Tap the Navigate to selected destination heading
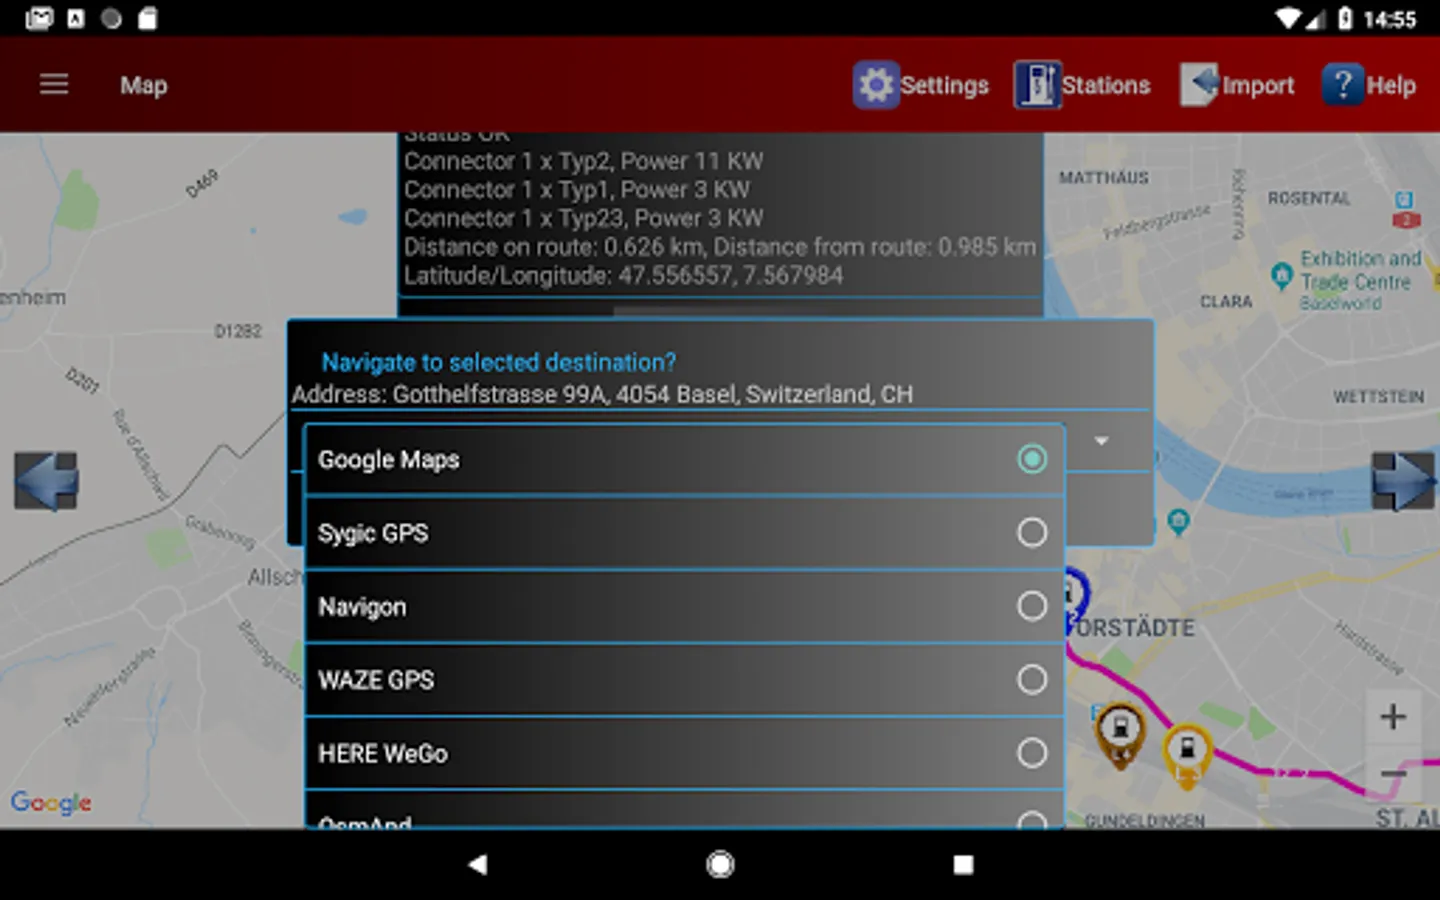 (x=498, y=362)
